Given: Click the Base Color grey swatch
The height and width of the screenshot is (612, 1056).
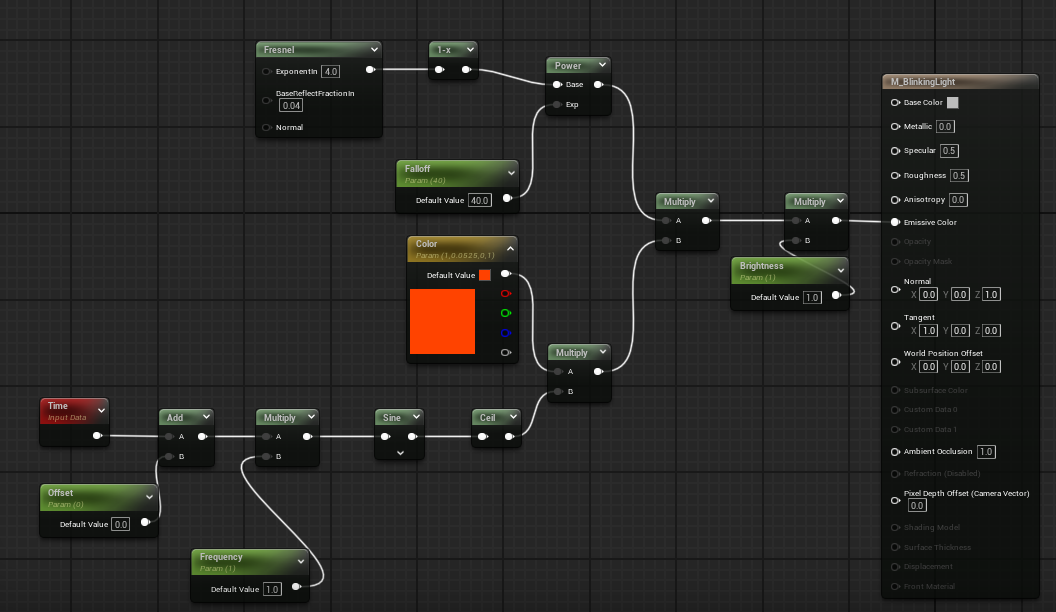Looking at the screenshot, I should pyautogui.click(x=952, y=102).
